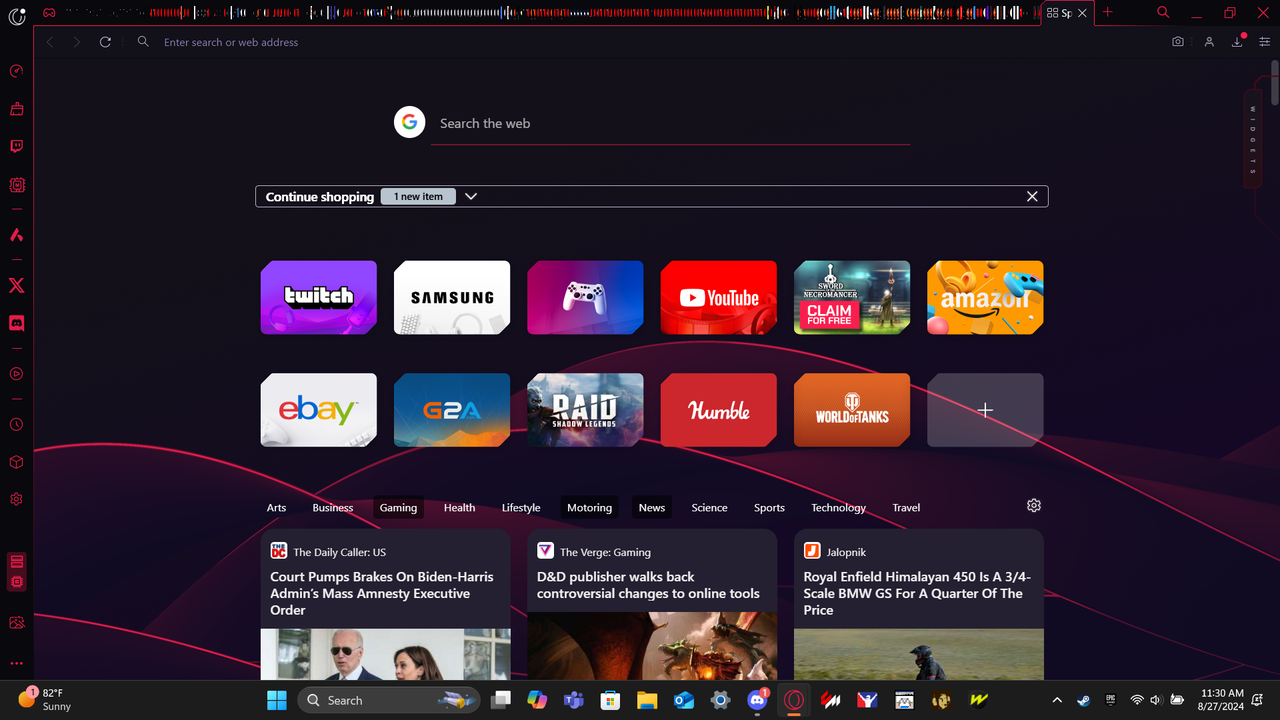Open Discord from the sidebar
The width and height of the screenshot is (1280, 720).
pos(16,323)
